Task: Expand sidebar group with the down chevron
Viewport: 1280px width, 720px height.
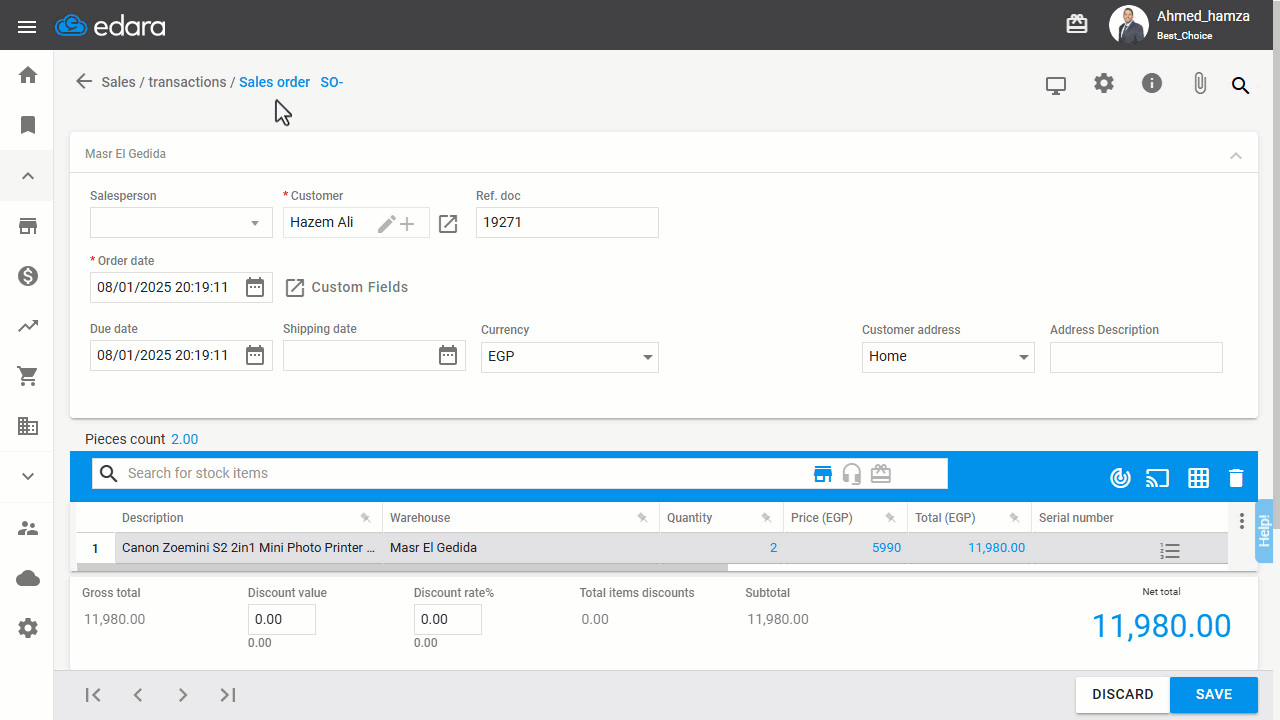Action: click(x=28, y=476)
